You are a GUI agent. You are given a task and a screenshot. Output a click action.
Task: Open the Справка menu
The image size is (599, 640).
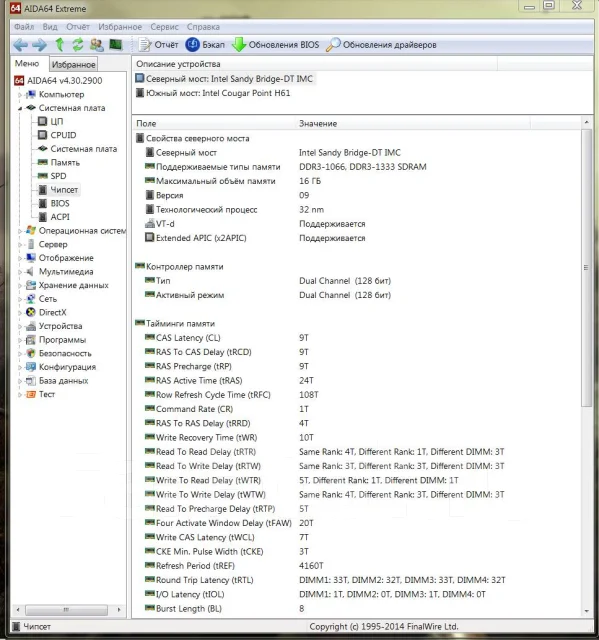(x=203, y=27)
